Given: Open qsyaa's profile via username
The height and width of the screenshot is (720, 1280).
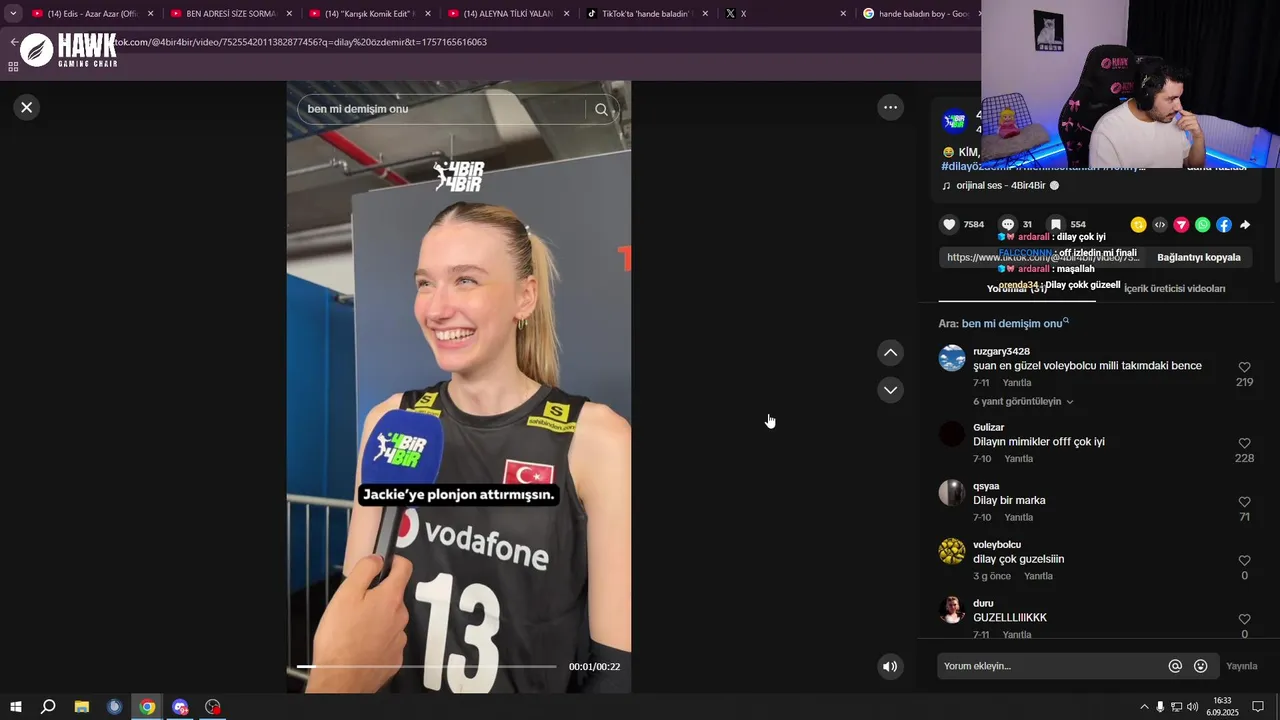Looking at the screenshot, I should [x=986, y=486].
